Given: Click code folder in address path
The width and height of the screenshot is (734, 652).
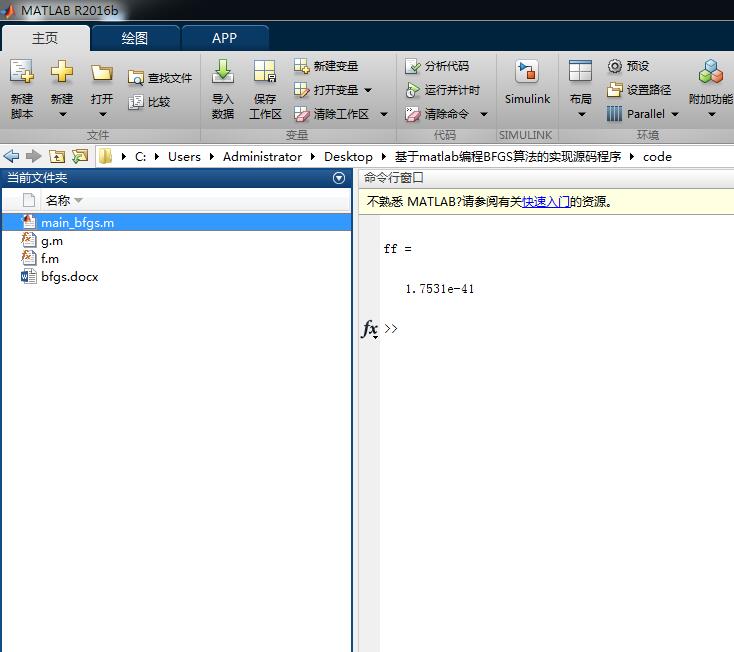Looking at the screenshot, I should pyautogui.click(x=657, y=156).
